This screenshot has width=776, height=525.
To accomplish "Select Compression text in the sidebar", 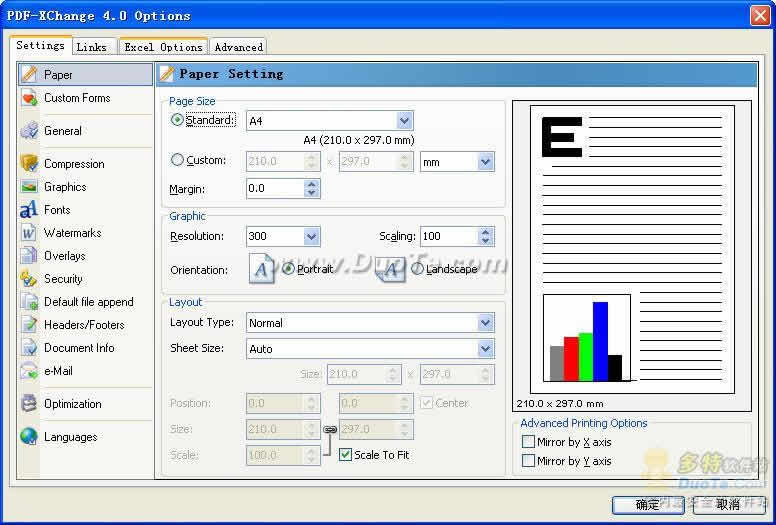I will [x=74, y=164].
